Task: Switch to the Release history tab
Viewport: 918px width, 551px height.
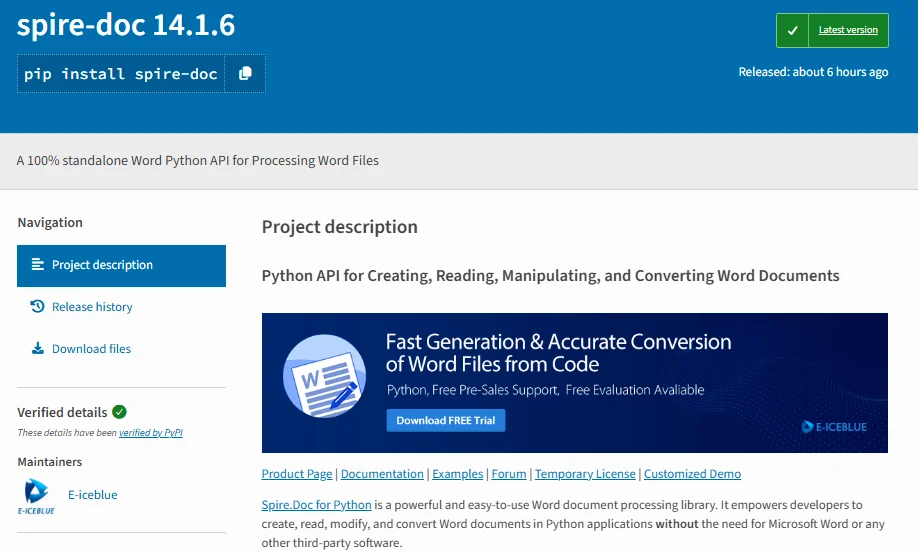Action: [92, 307]
